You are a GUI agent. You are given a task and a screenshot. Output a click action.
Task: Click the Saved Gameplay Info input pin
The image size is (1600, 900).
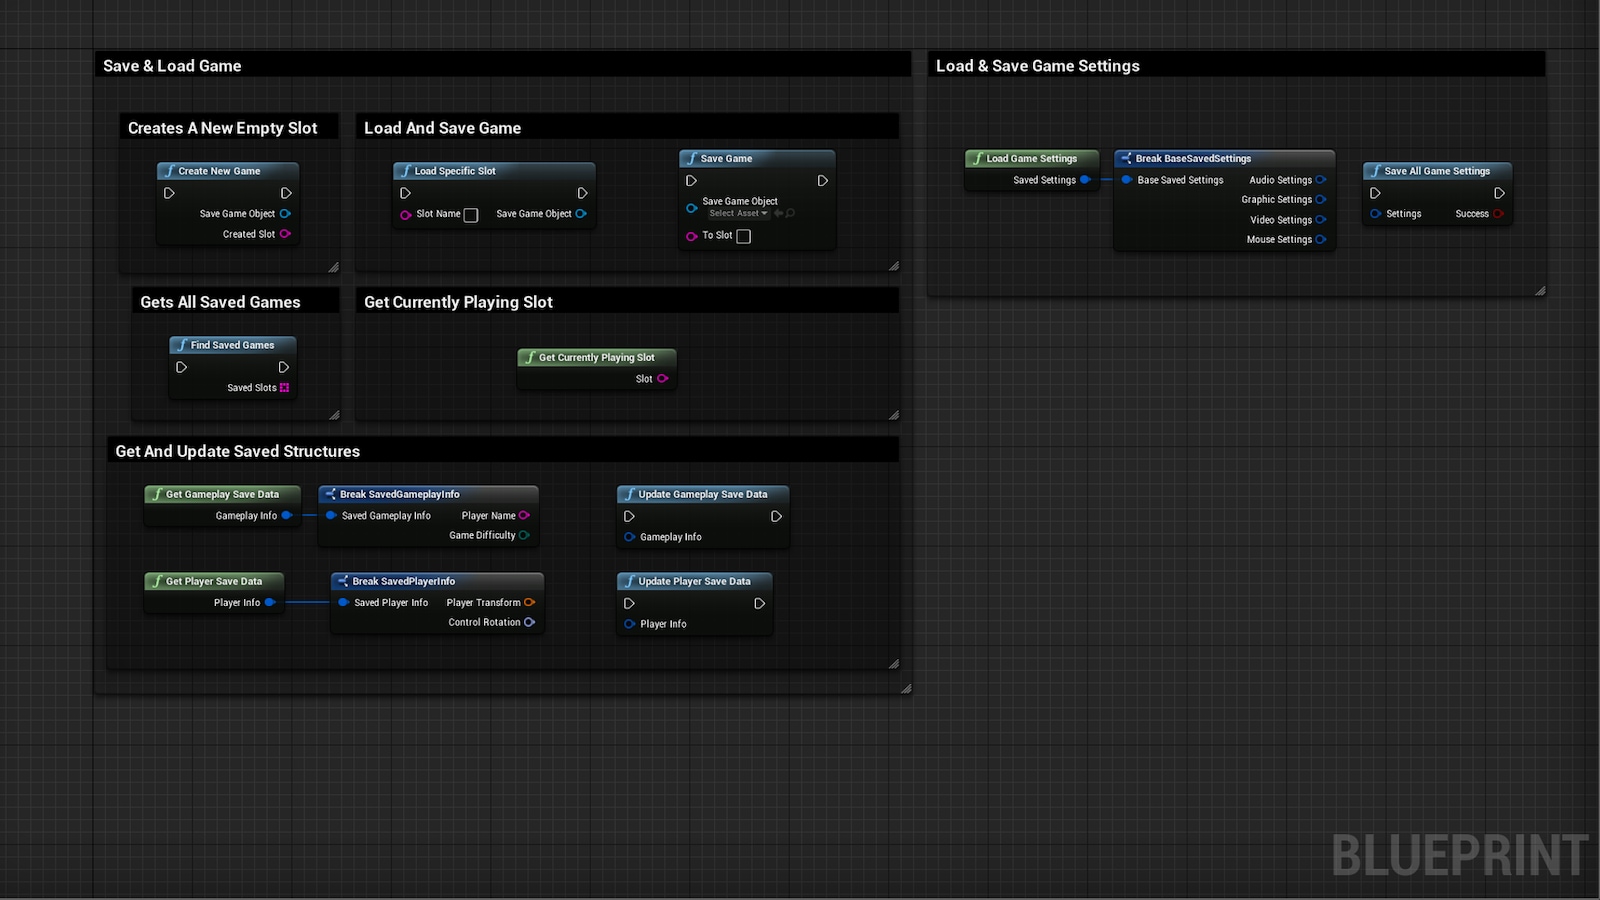331,516
